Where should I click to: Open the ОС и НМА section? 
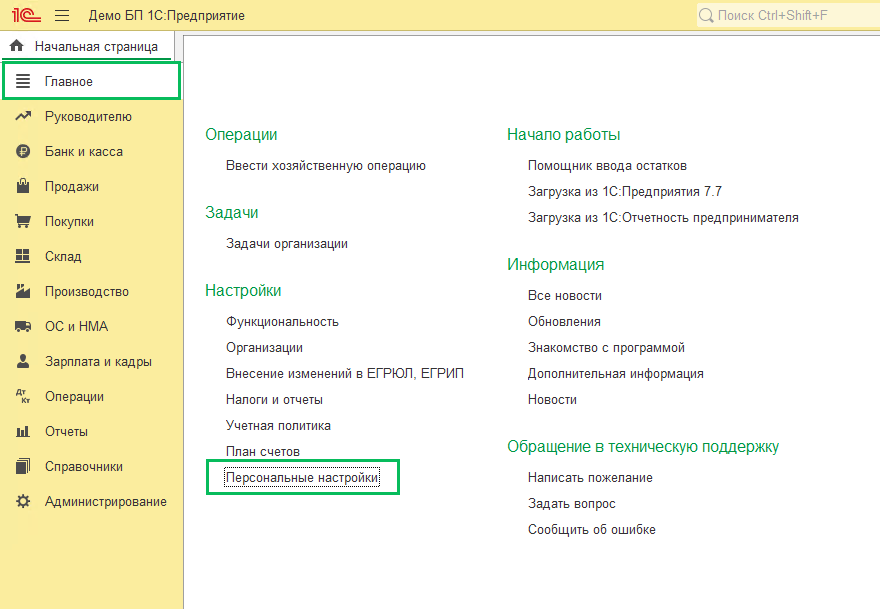click(x=91, y=326)
